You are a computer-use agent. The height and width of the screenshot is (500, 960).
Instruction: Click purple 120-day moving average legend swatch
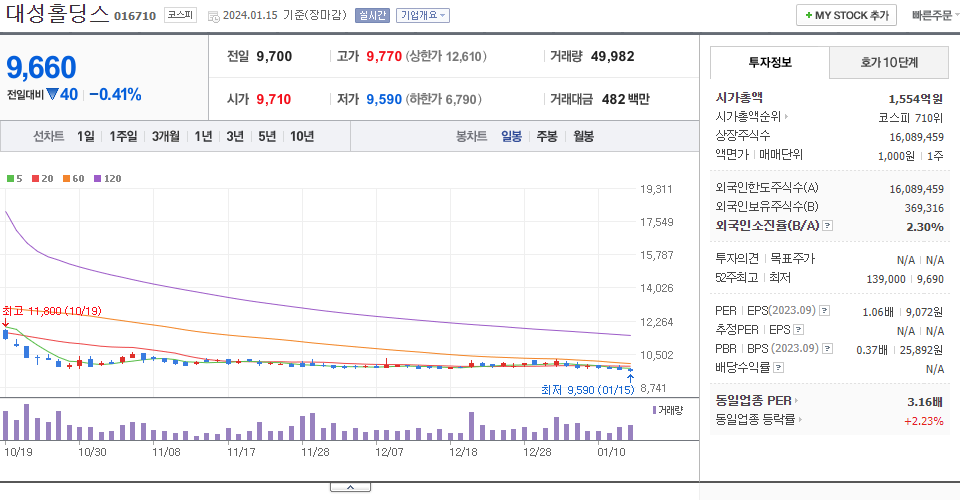[x=97, y=179]
